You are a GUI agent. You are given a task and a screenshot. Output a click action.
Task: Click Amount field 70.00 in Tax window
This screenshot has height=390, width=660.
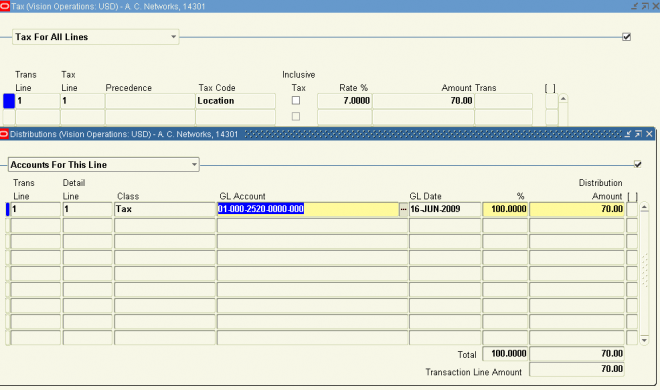423,101
